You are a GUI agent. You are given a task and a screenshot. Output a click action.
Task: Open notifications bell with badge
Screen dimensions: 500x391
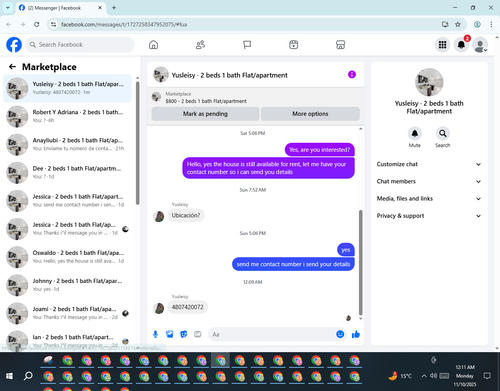tap(461, 45)
